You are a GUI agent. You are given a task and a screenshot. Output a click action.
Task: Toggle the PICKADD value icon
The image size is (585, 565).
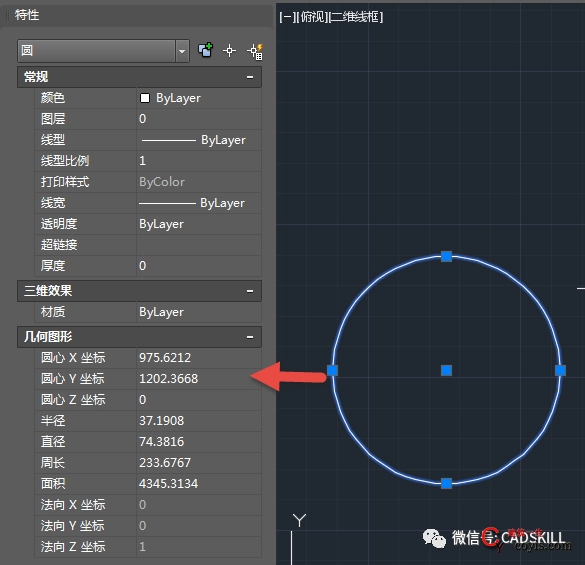click(x=205, y=50)
